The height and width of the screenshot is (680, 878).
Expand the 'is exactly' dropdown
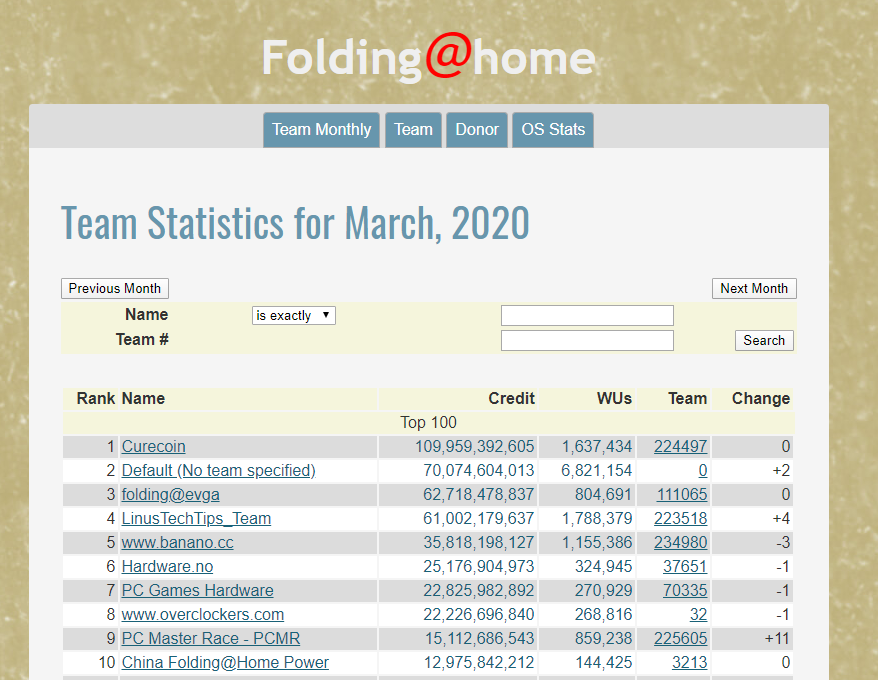tap(293, 315)
